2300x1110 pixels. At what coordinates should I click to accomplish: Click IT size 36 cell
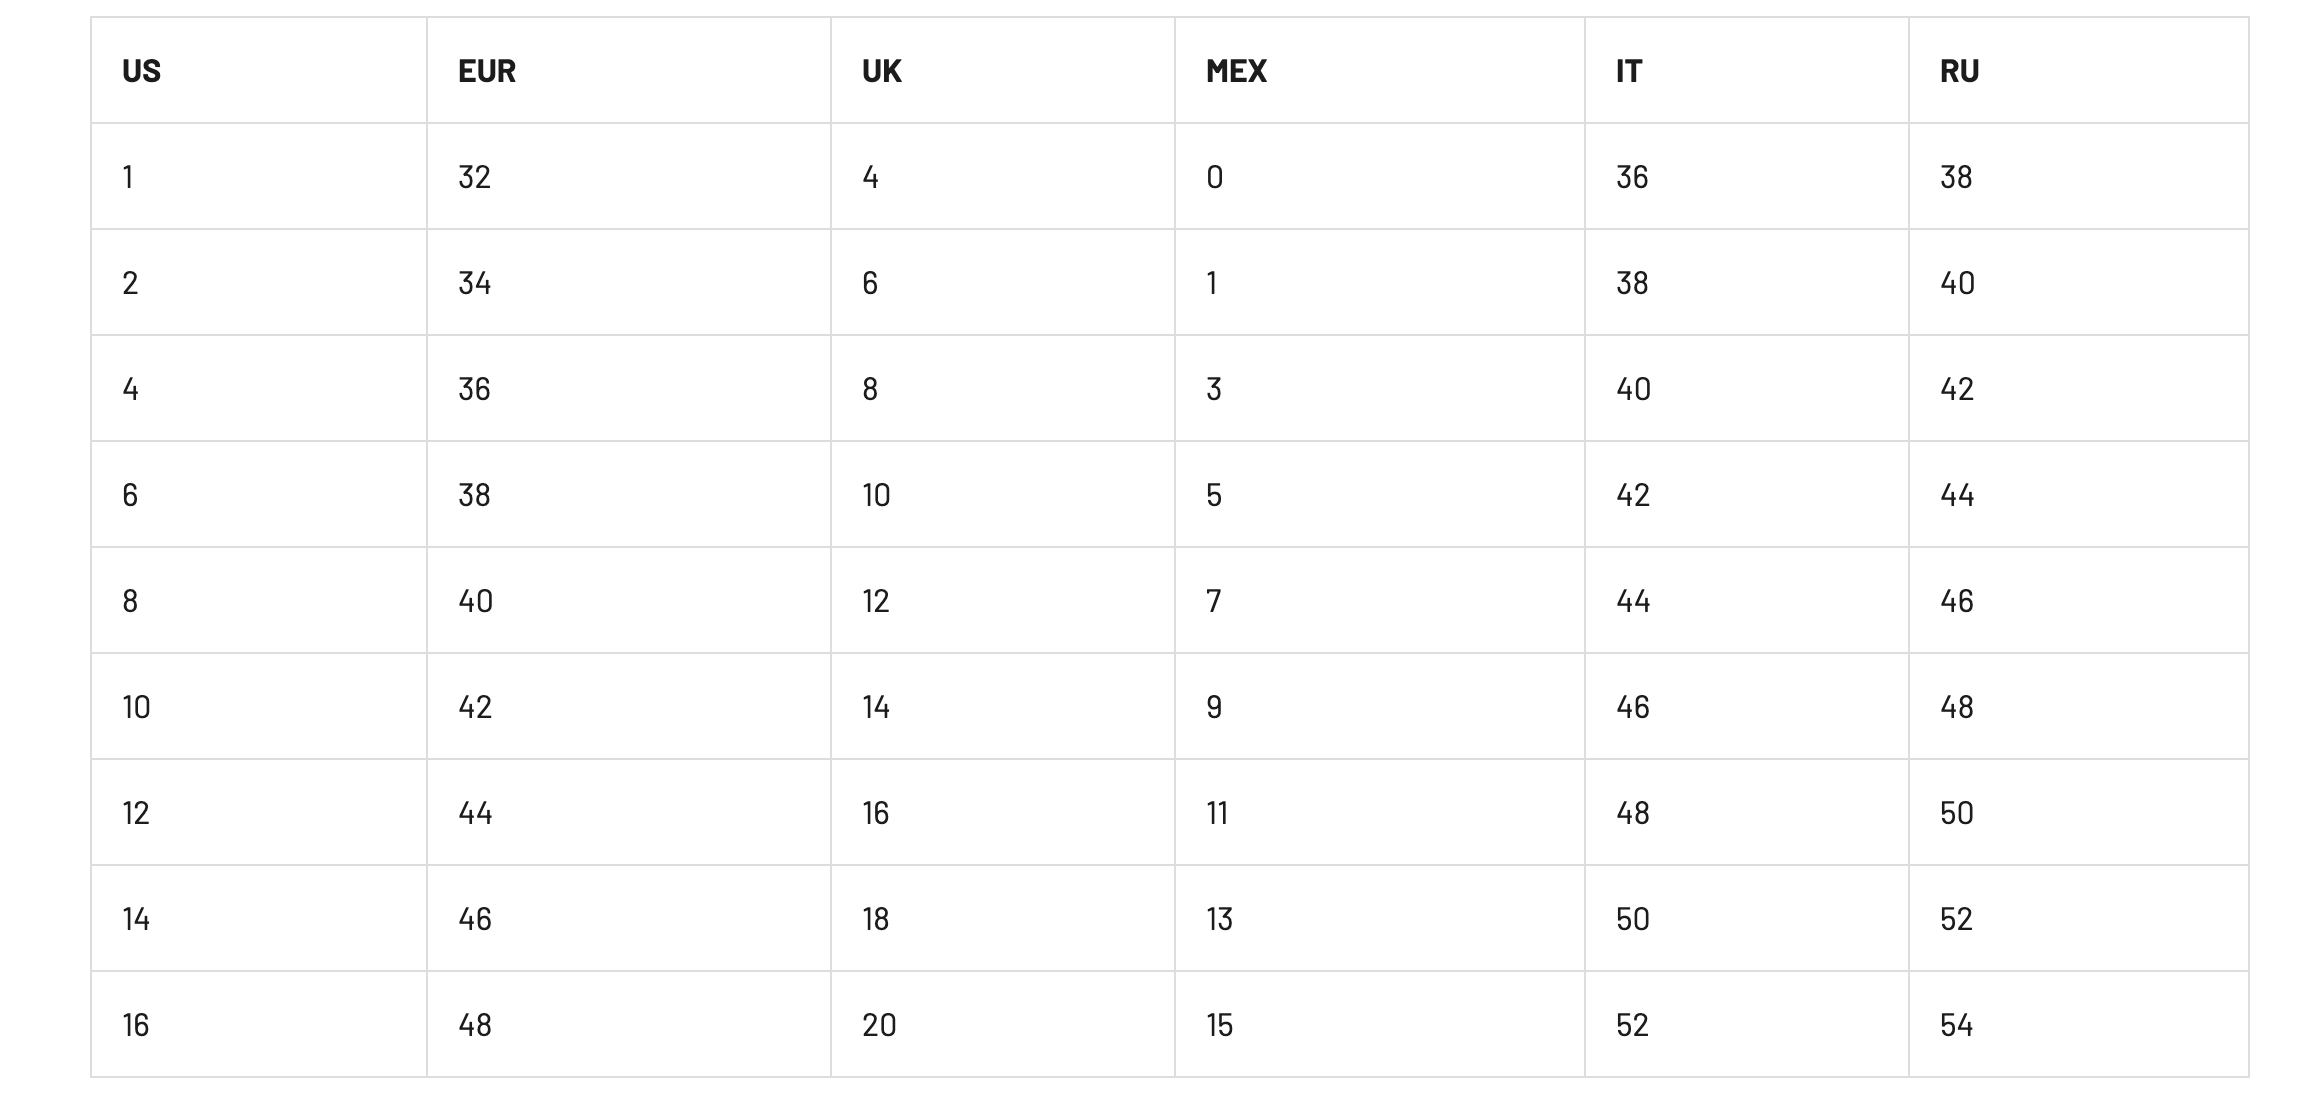pos(1747,177)
